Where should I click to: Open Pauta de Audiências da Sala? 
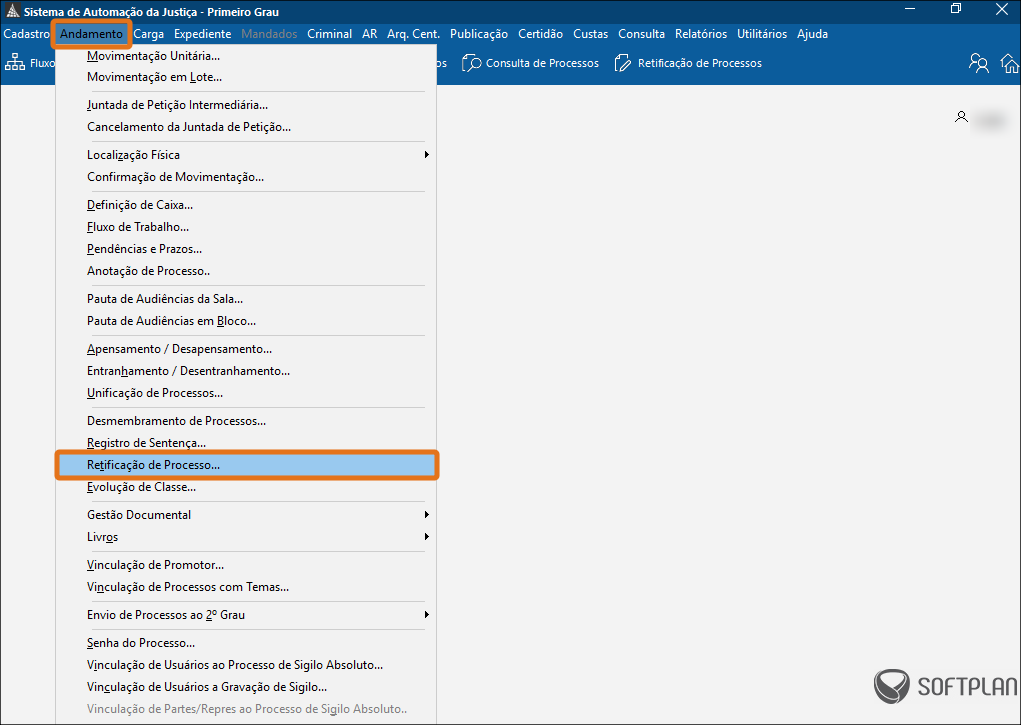tap(246, 299)
